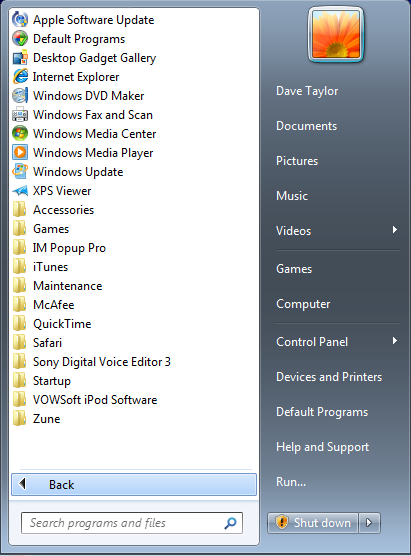Viewport: 411px width, 556px height.
Task: Click the Windows Update icon
Action: coord(20,171)
